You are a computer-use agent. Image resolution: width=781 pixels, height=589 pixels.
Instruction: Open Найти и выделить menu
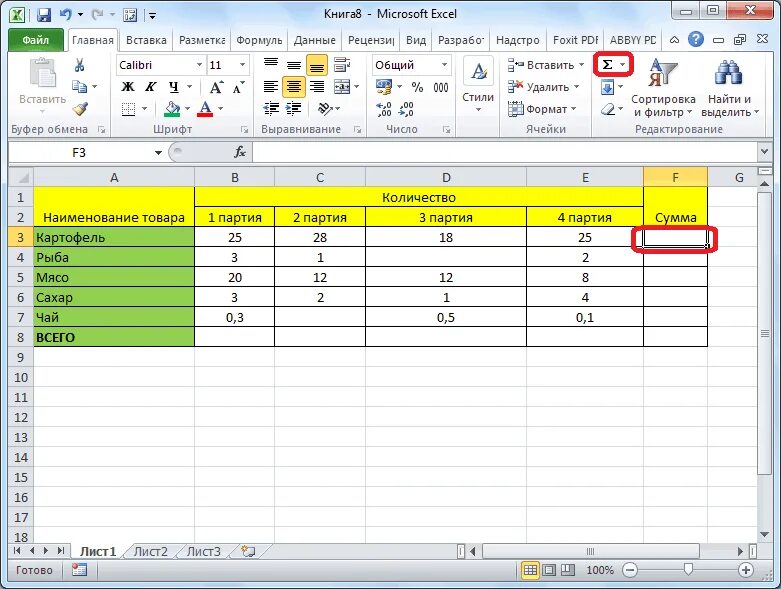(730, 87)
